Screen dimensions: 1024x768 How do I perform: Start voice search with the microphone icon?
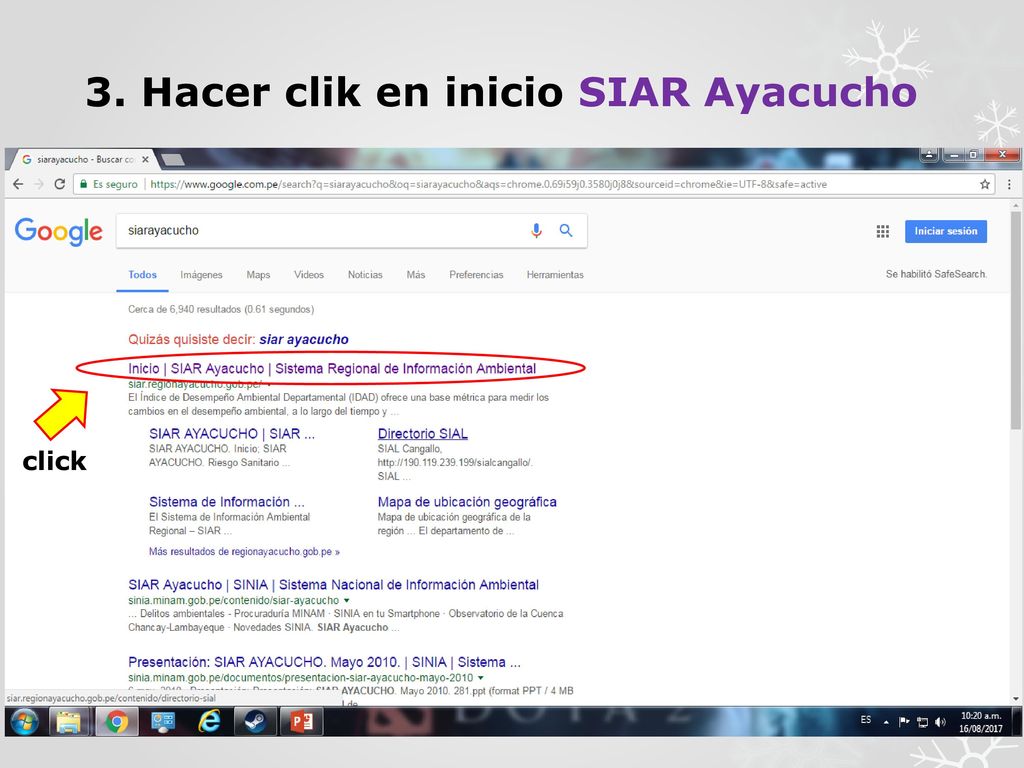coord(536,231)
